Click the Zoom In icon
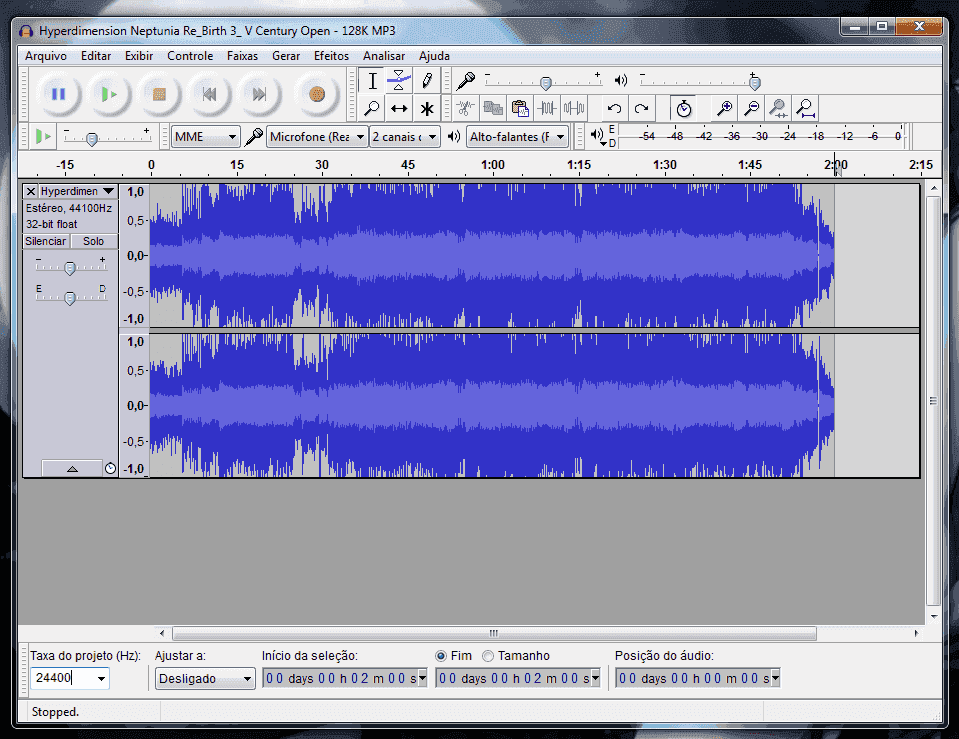This screenshot has height=739, width=959. pos(725,109)
